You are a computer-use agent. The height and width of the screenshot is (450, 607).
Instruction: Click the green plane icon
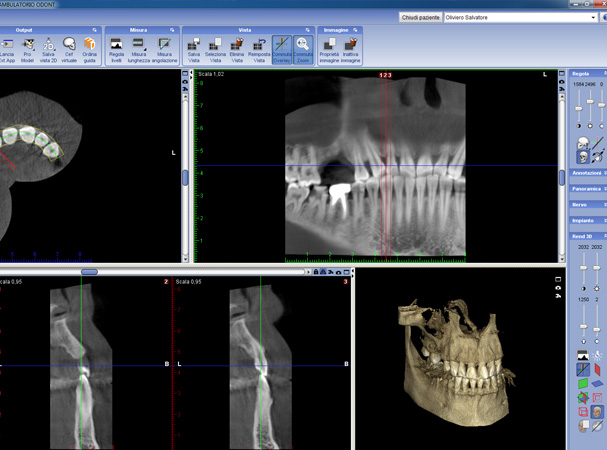click(x=583, y=384)
